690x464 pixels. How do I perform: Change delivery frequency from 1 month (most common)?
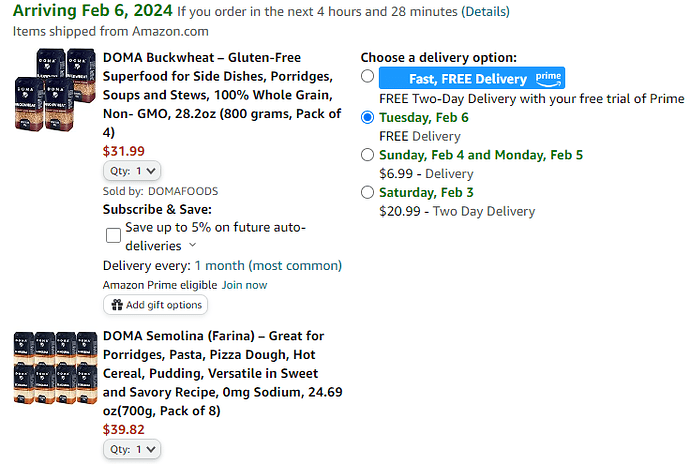[x=268, y=265]
